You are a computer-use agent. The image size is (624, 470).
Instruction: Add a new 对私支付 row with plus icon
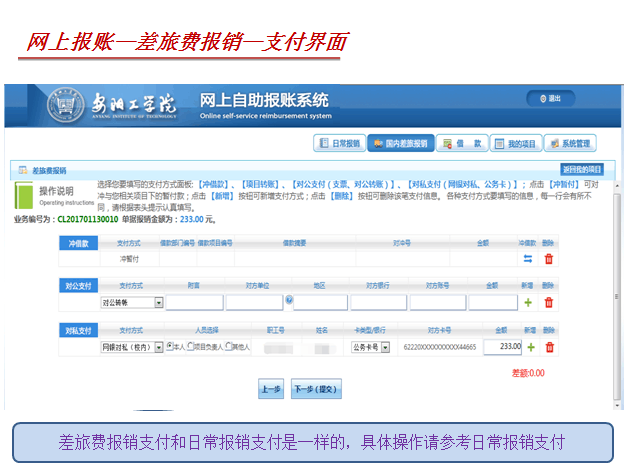coord(531,347)
